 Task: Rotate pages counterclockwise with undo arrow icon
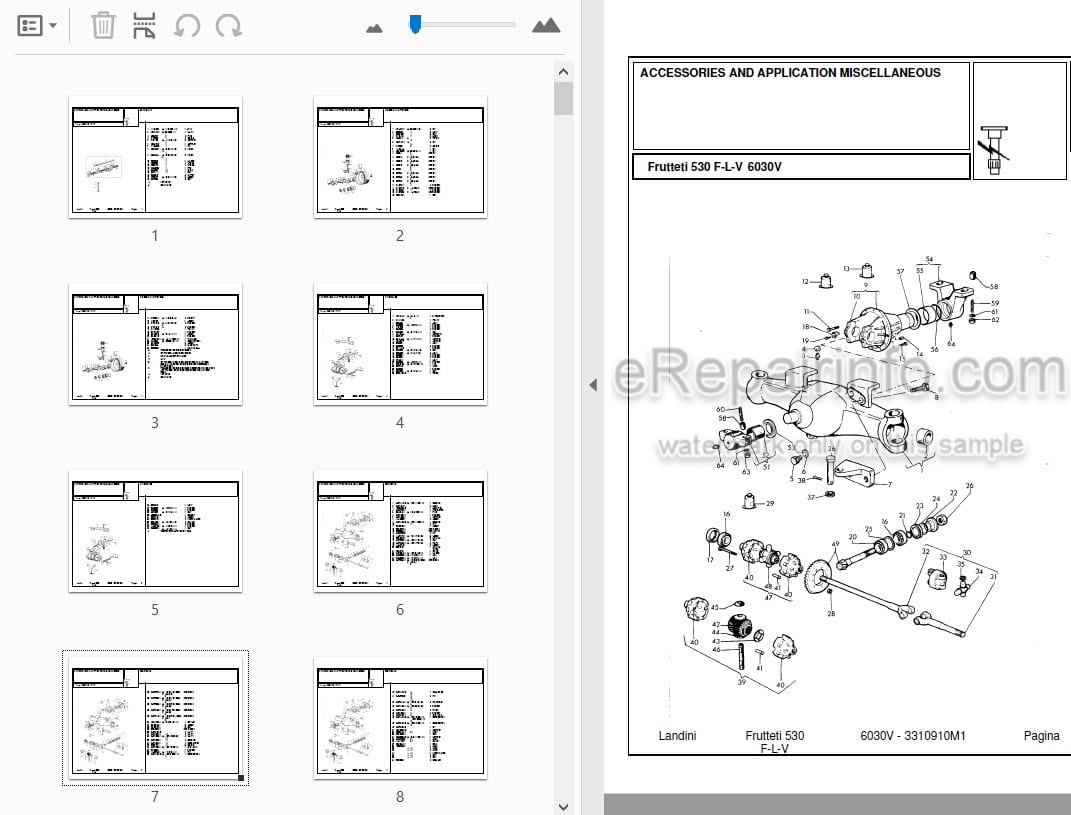pyautogui.click(x=186, y=26)
